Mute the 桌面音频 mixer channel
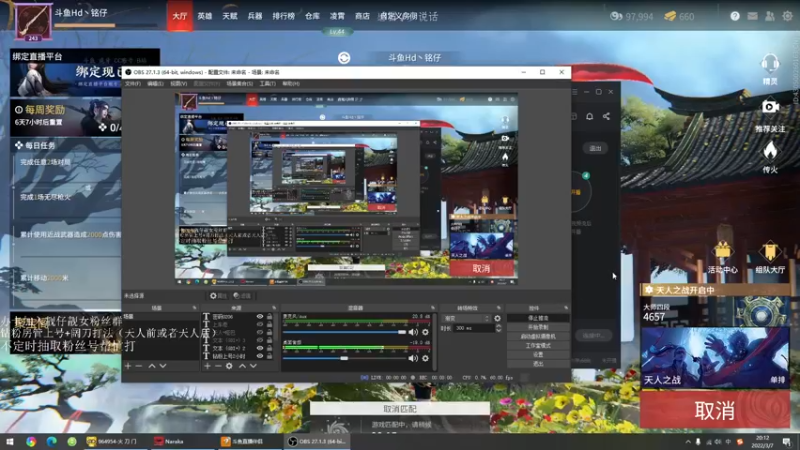Screen dimensions: 800x450 (x=413, y=358)
